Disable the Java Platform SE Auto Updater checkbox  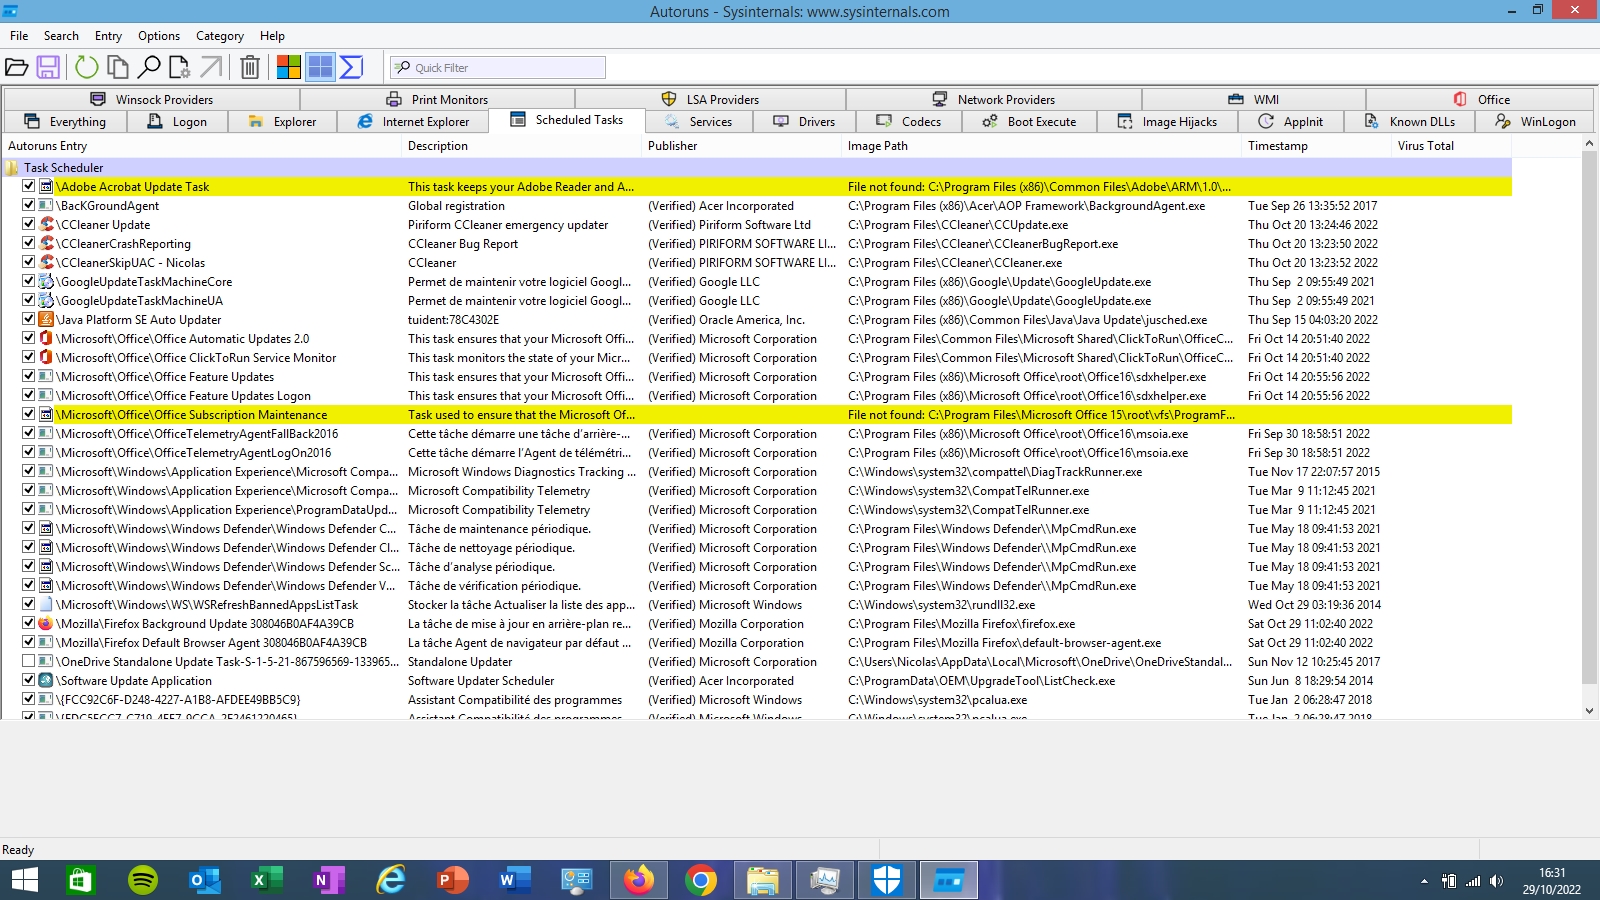(x=29, y=319)
